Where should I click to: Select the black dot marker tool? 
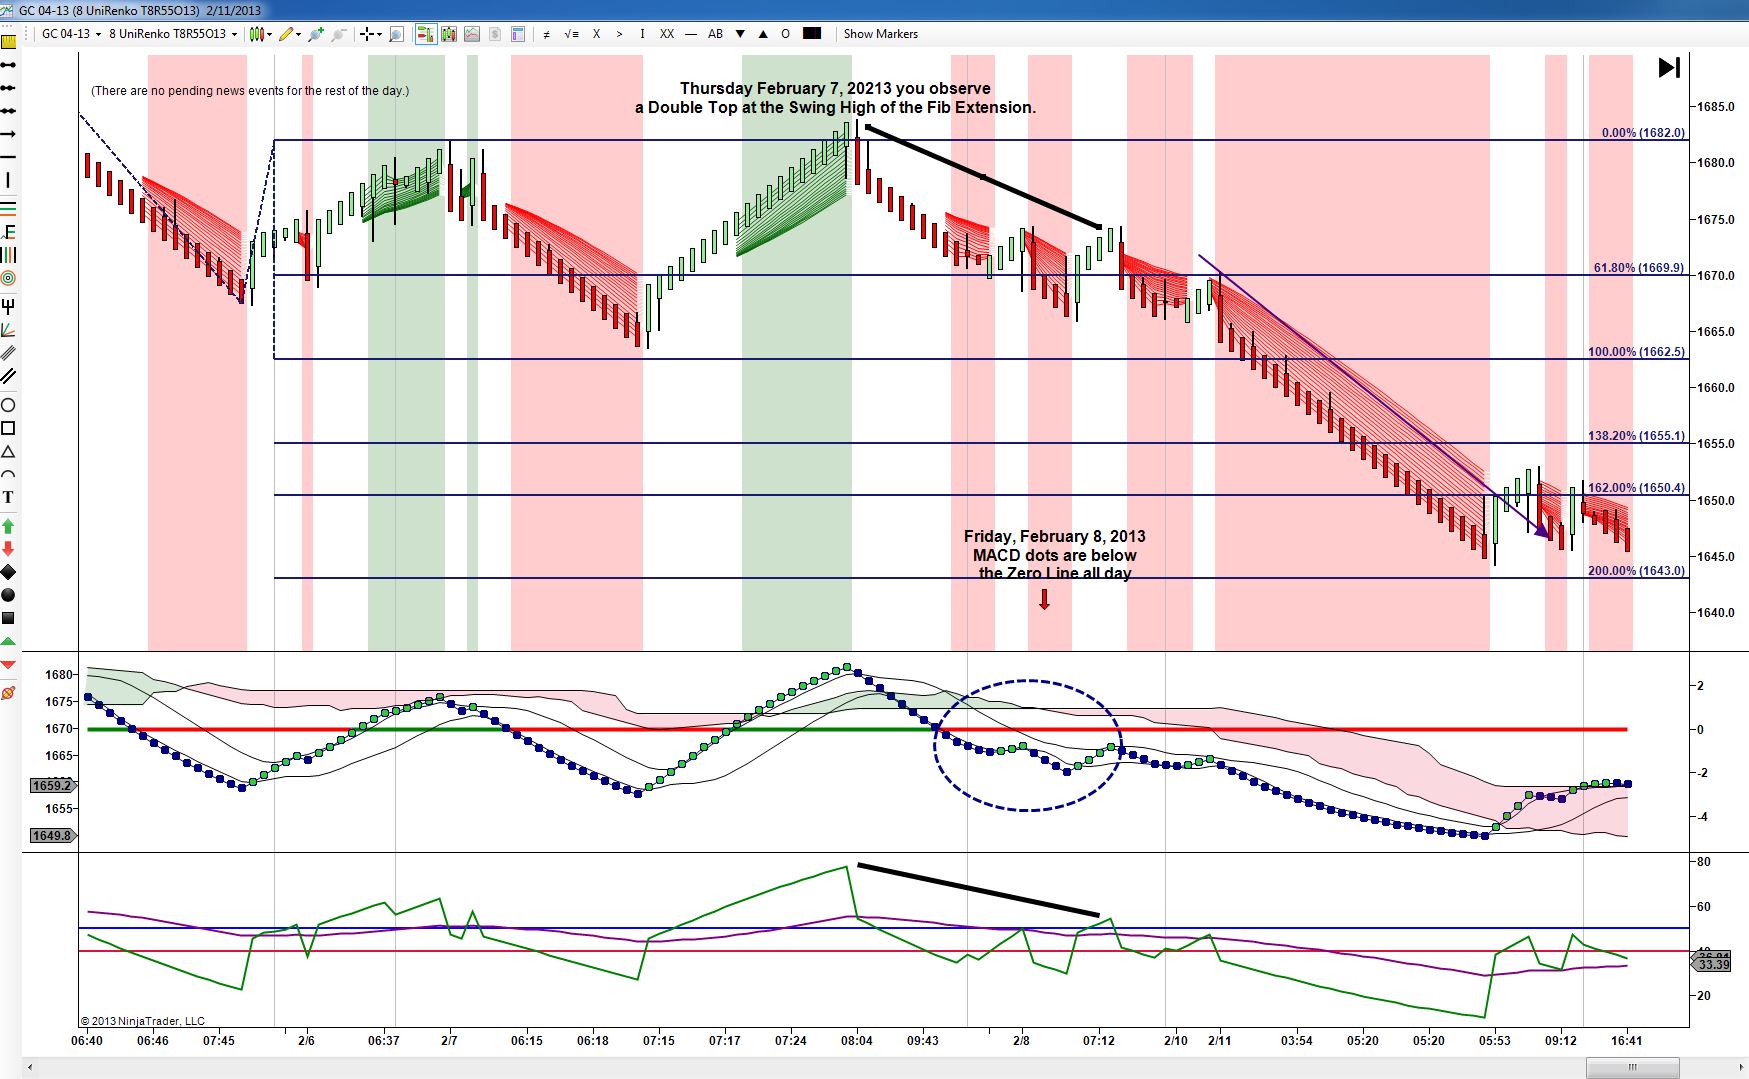(8, 595)
